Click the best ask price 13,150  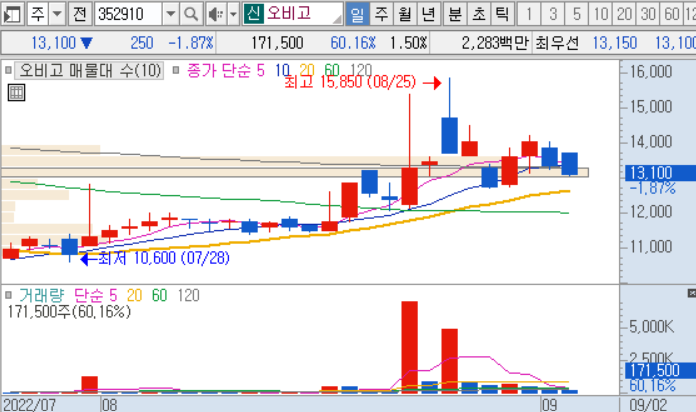(x=615, y=43)
